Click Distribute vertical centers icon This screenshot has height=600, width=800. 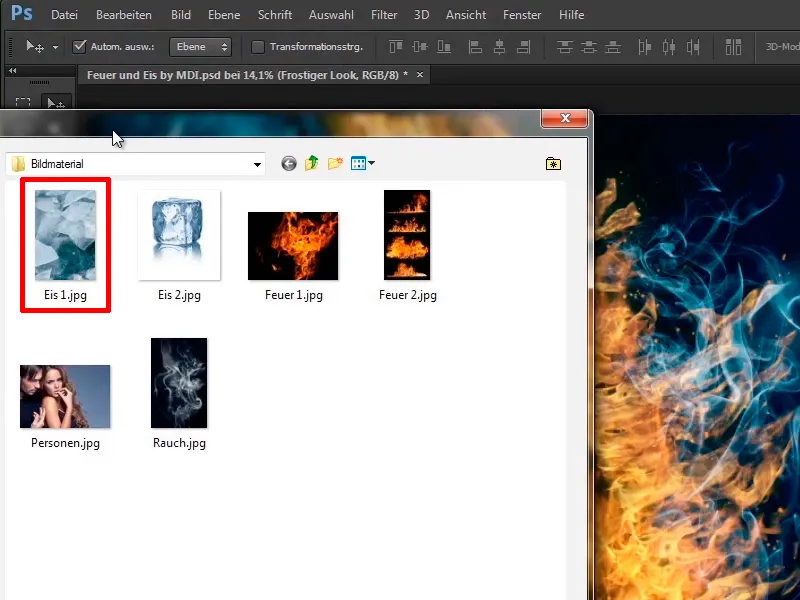[588, 47]
